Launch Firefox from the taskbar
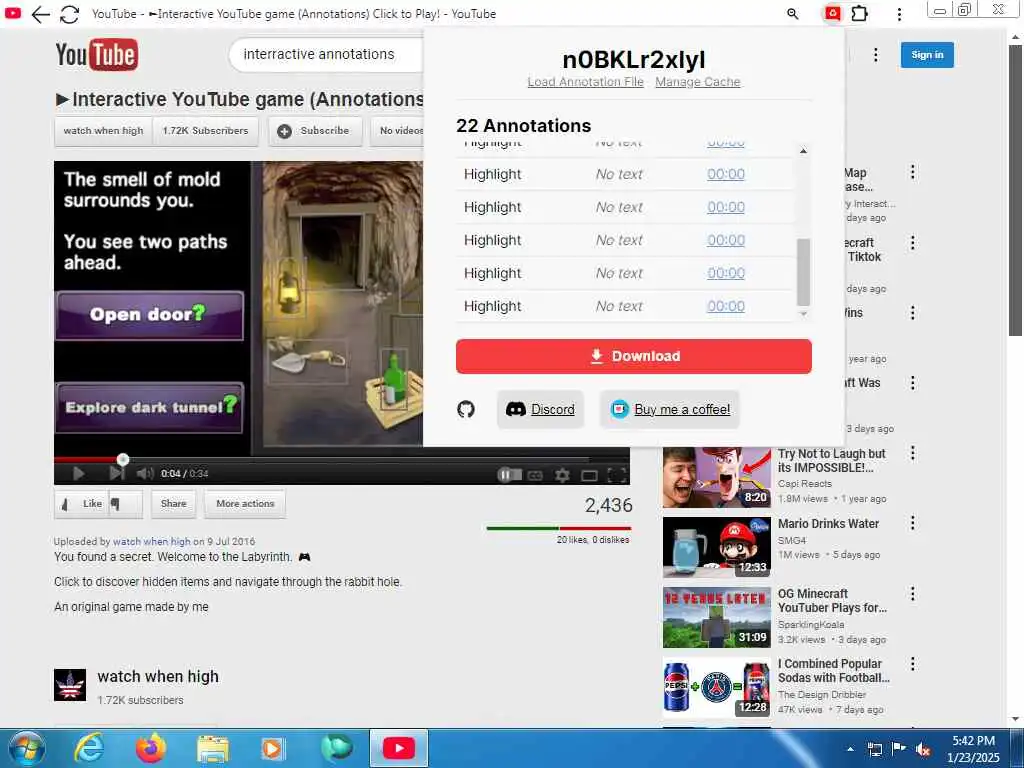The height and width of the screenshot is (768, 1024). [151, 748]
